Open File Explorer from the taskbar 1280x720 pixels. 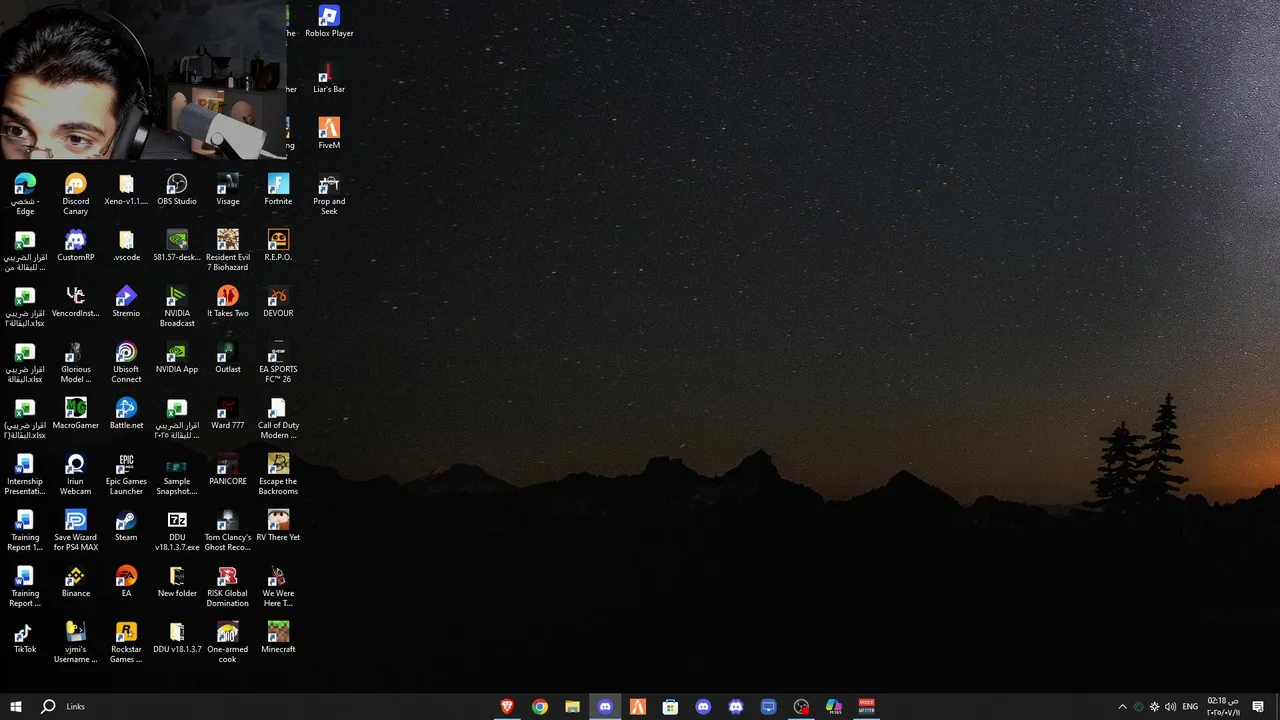[x=572, y=707]
